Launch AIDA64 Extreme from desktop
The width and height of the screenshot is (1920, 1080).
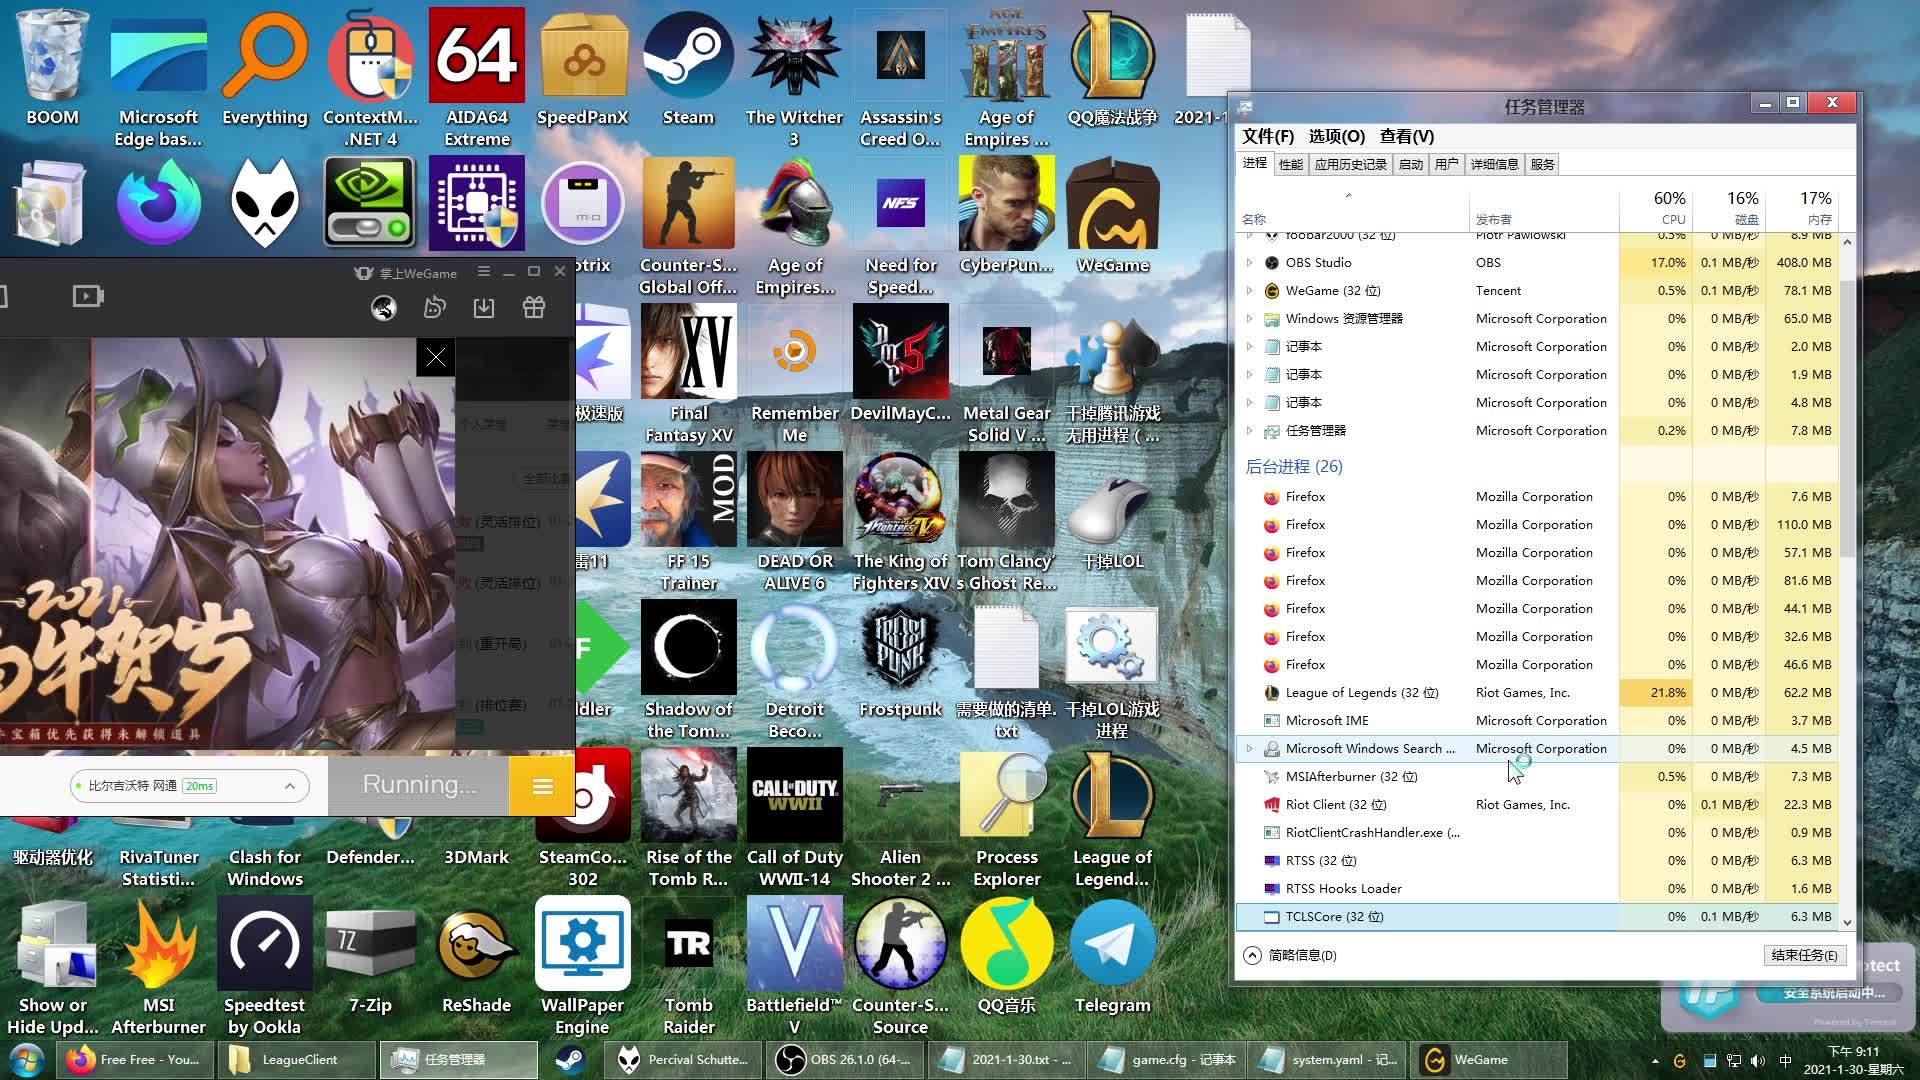coord(477,78)
